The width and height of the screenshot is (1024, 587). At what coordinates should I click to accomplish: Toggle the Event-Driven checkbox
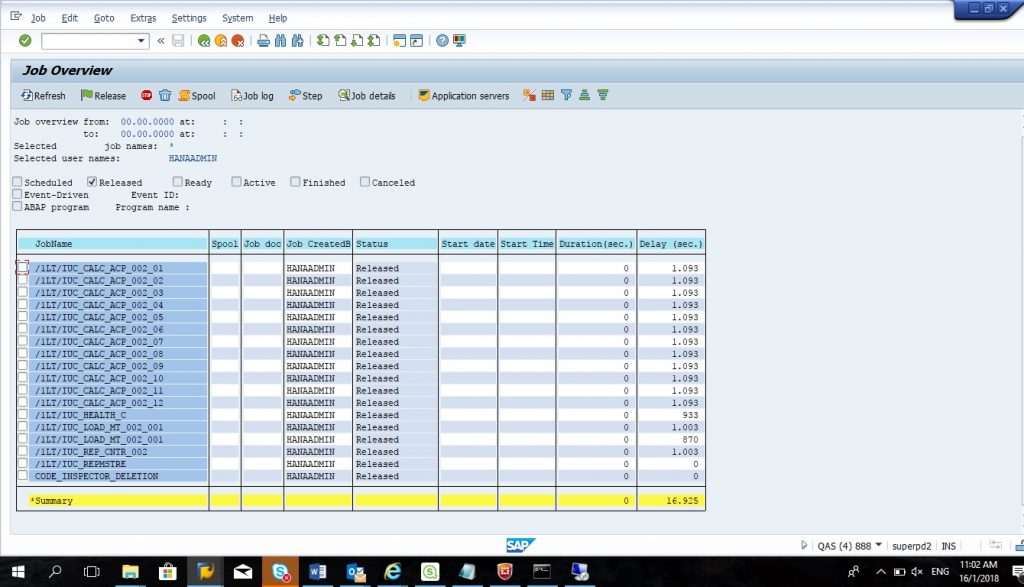[17, 194]
